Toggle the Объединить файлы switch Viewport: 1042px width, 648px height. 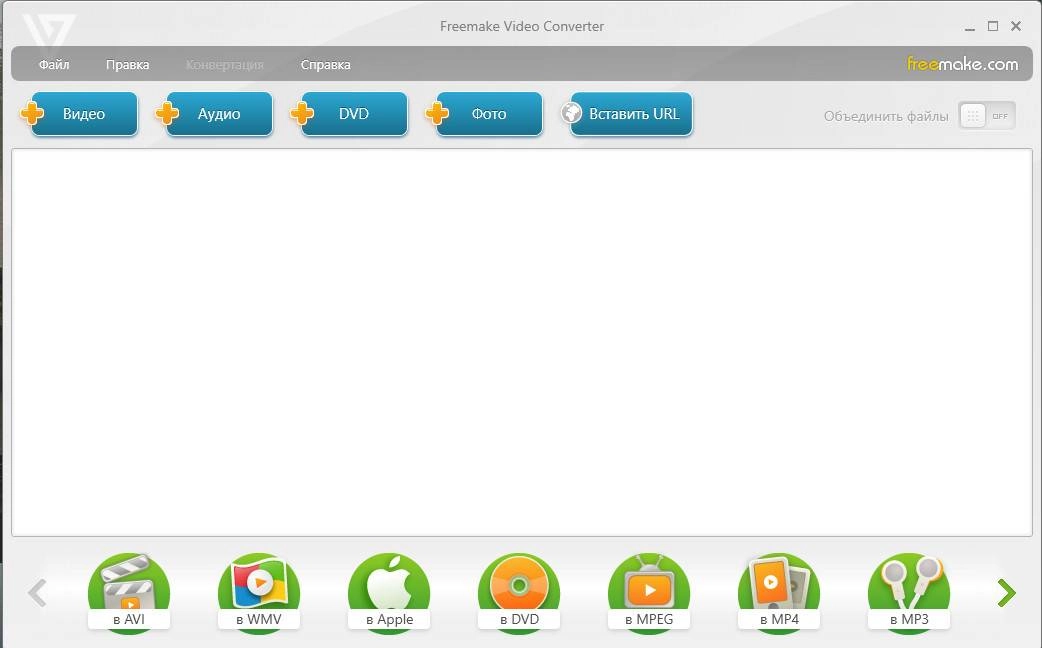tap(987, 116)
